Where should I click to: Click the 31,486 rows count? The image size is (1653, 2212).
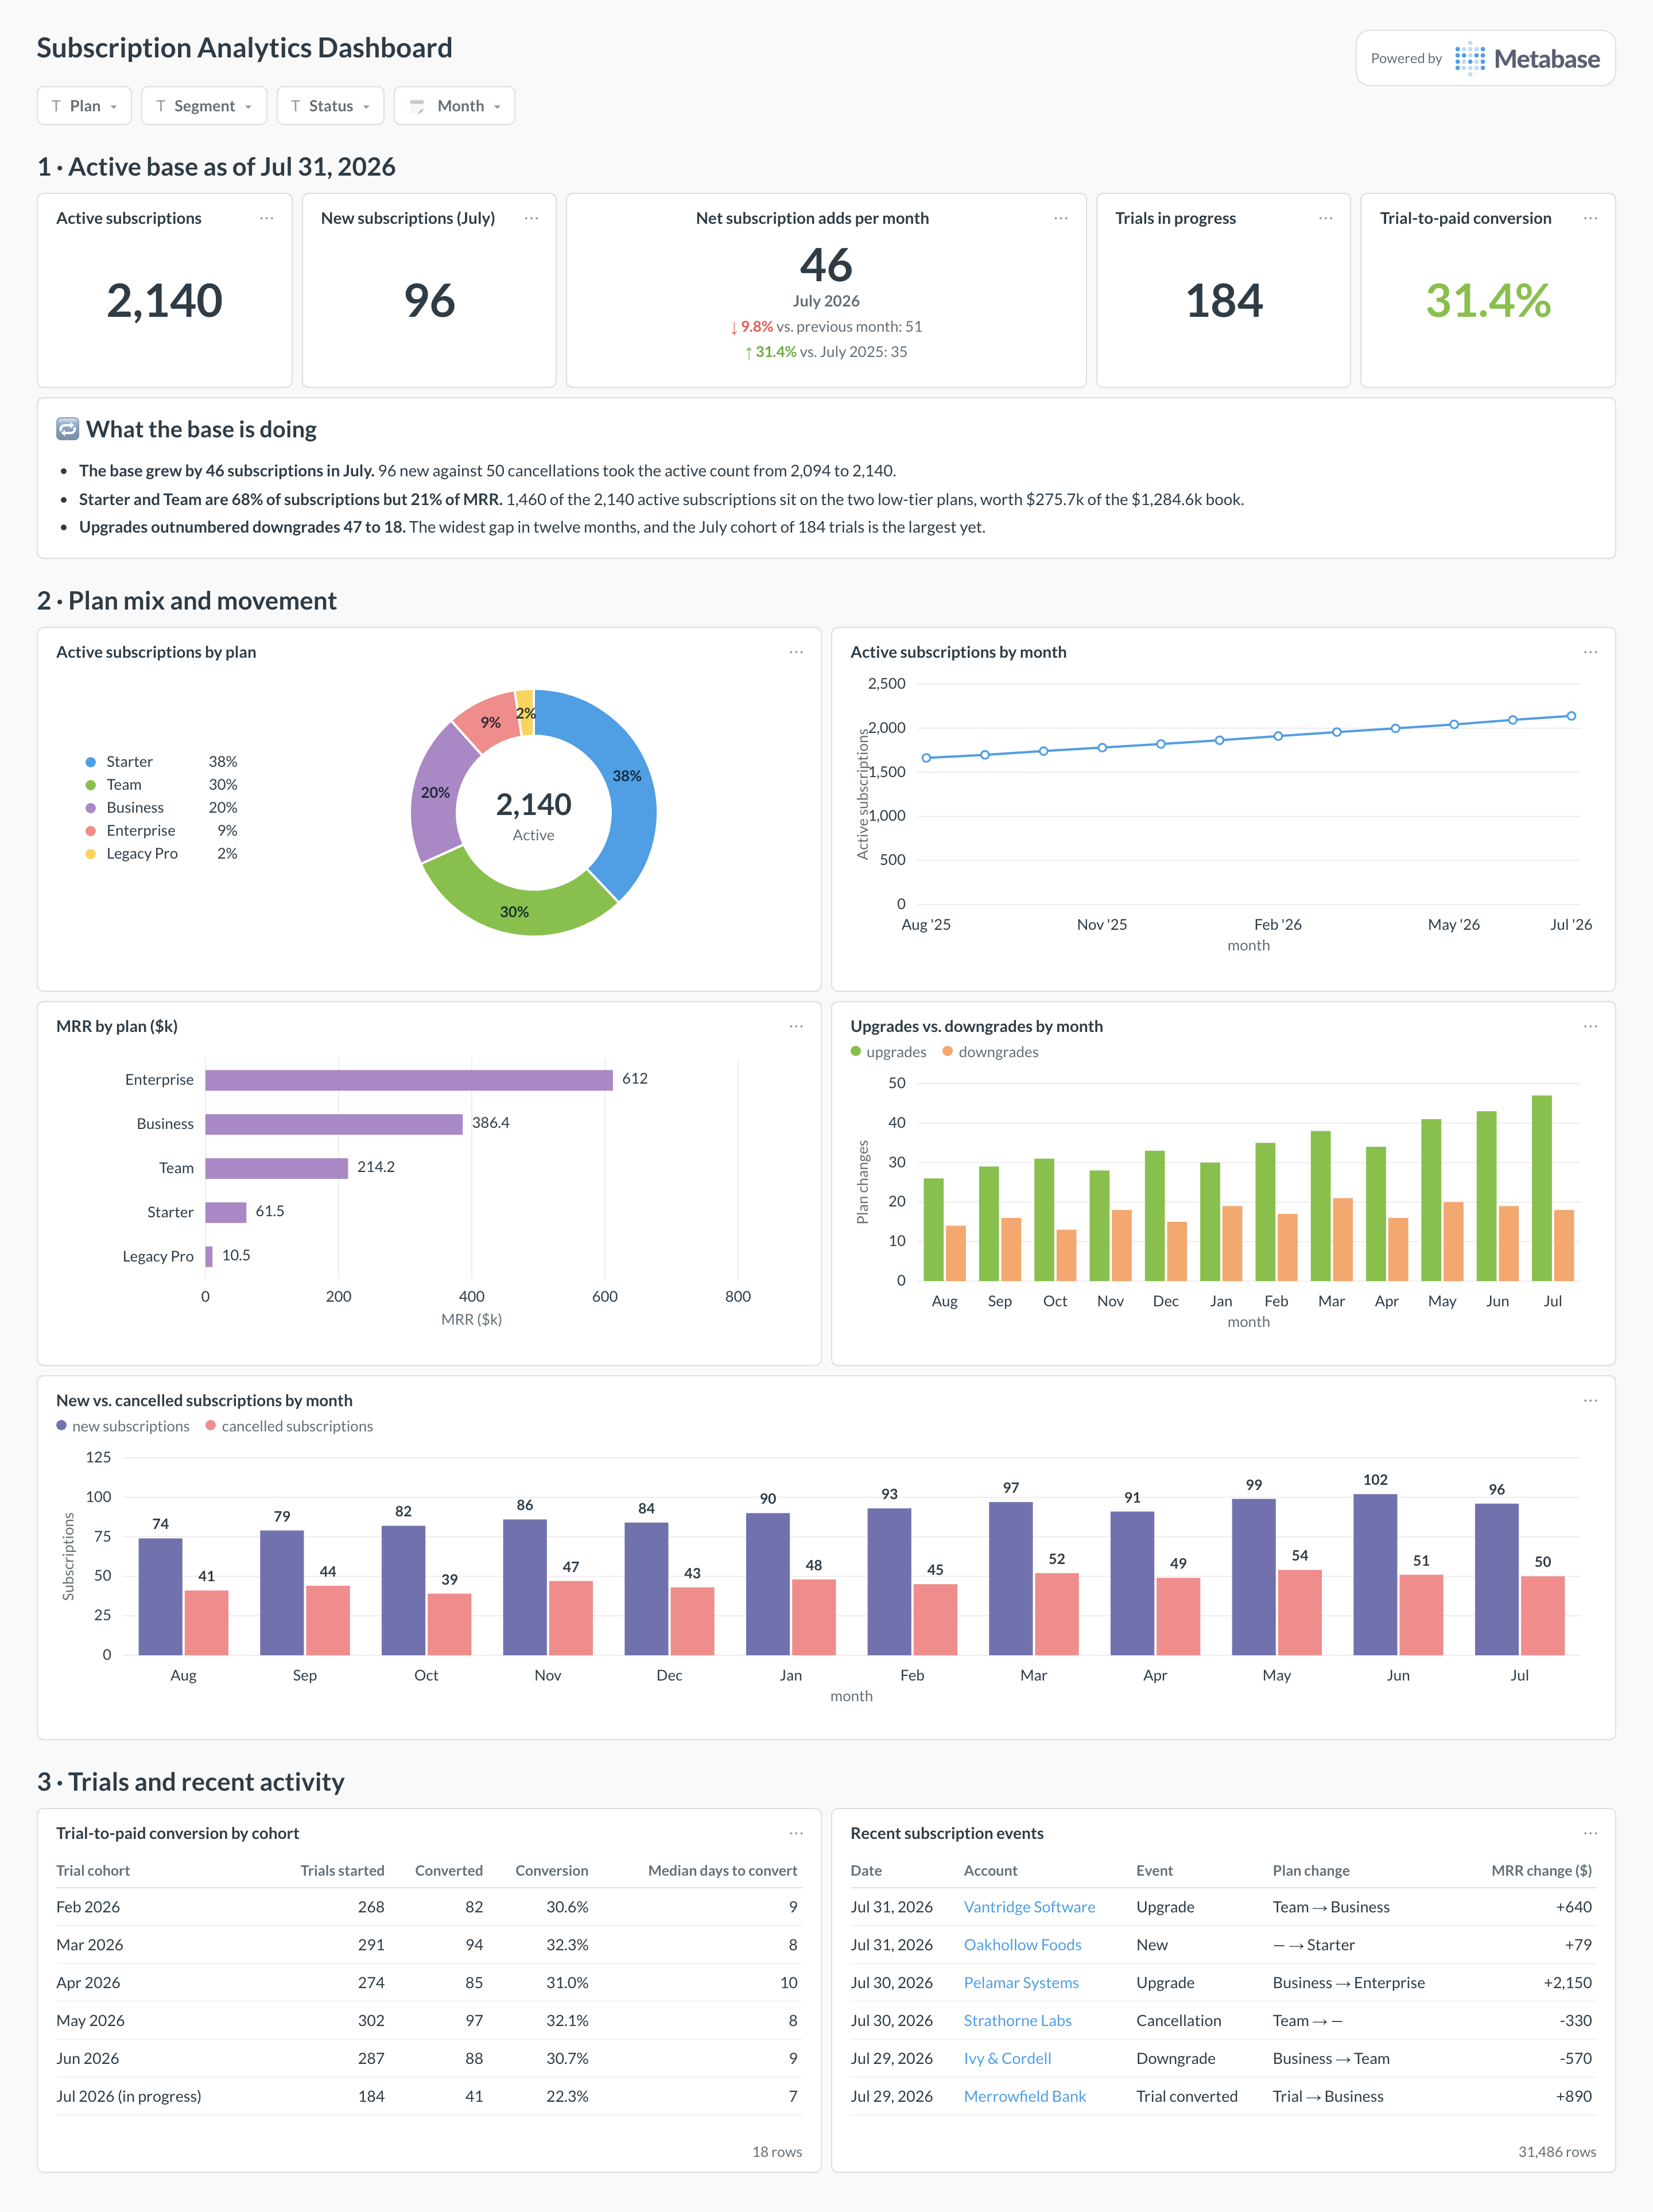tap(1557, 2152)
